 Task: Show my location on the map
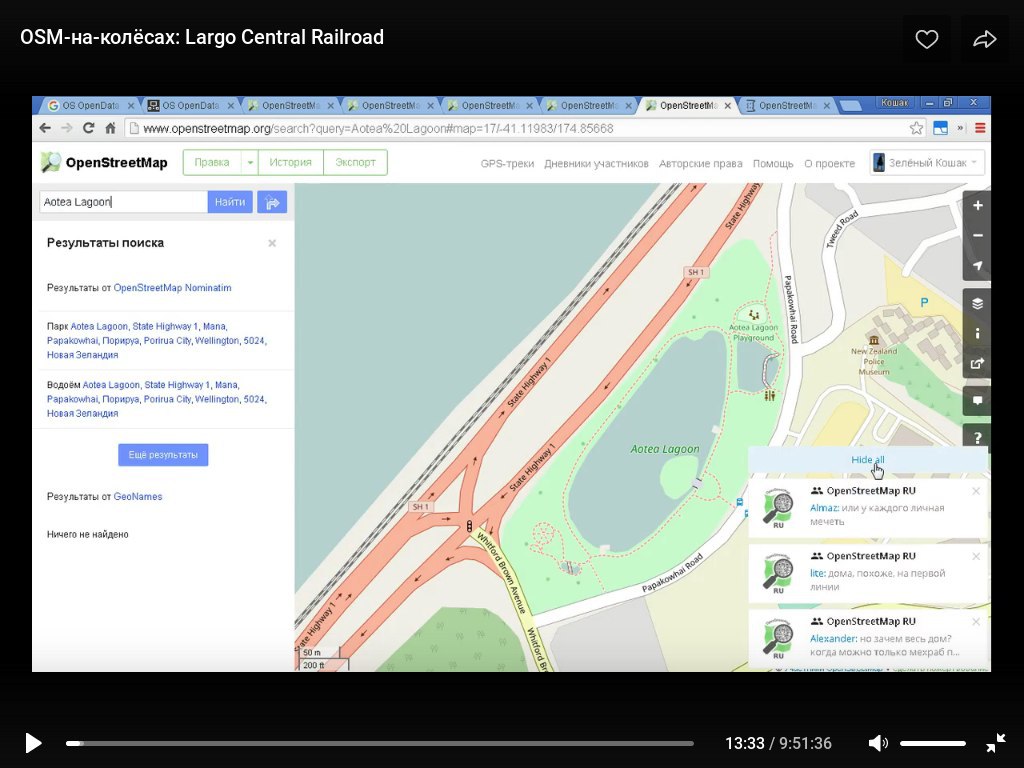978,266
